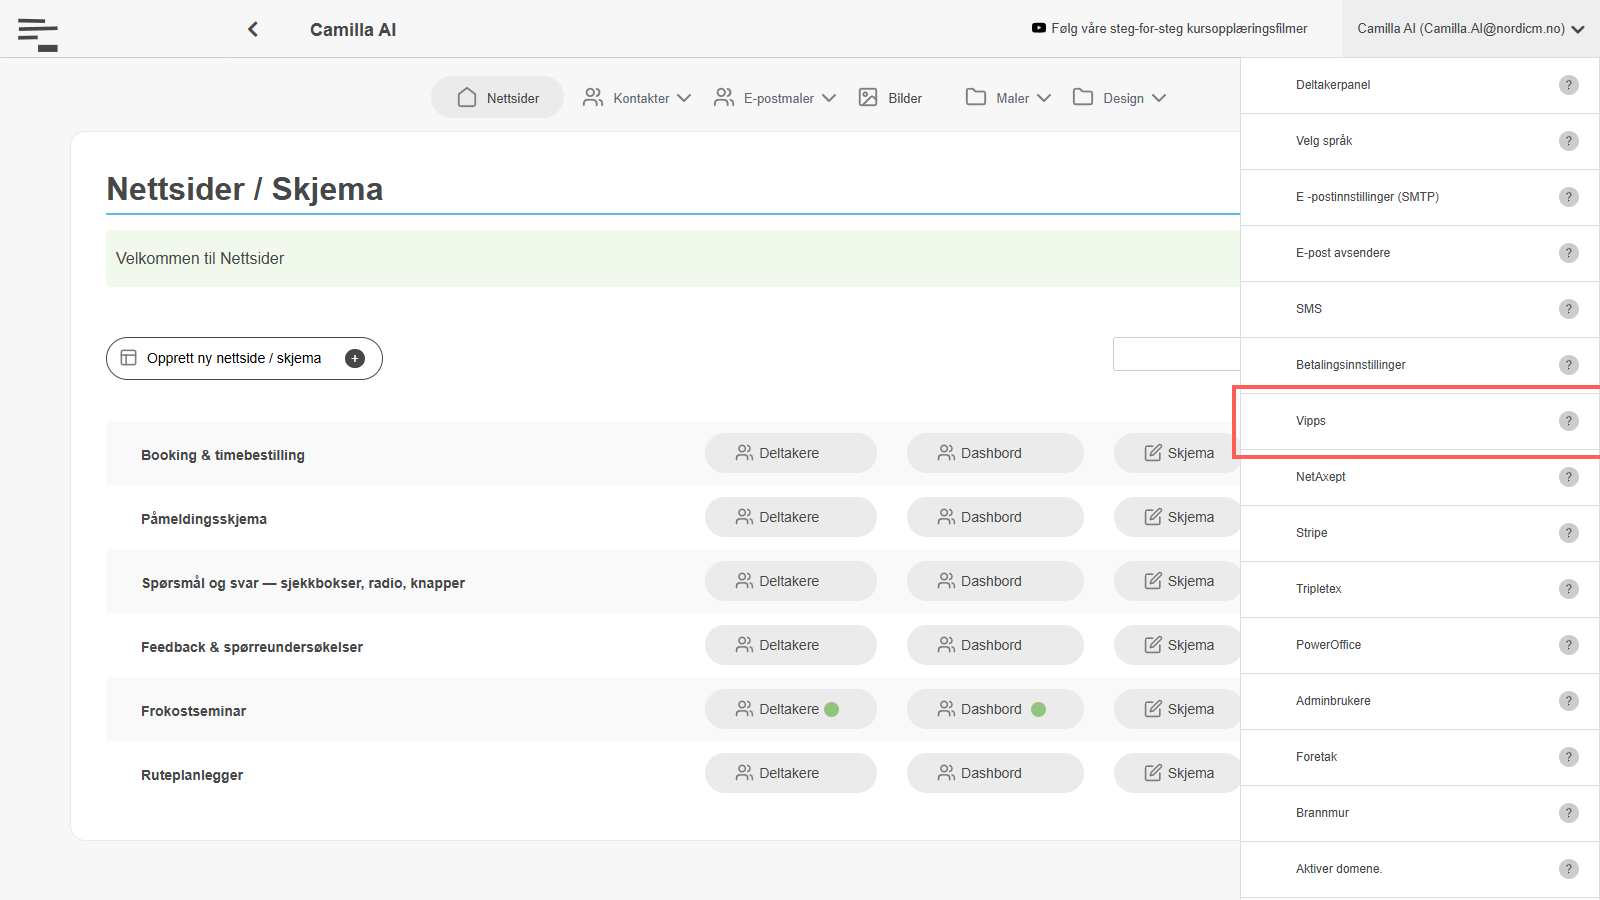1600x900 pixels.
Task: Open Skjema for Spørsmål og svar row
Action: (1178, 581)
